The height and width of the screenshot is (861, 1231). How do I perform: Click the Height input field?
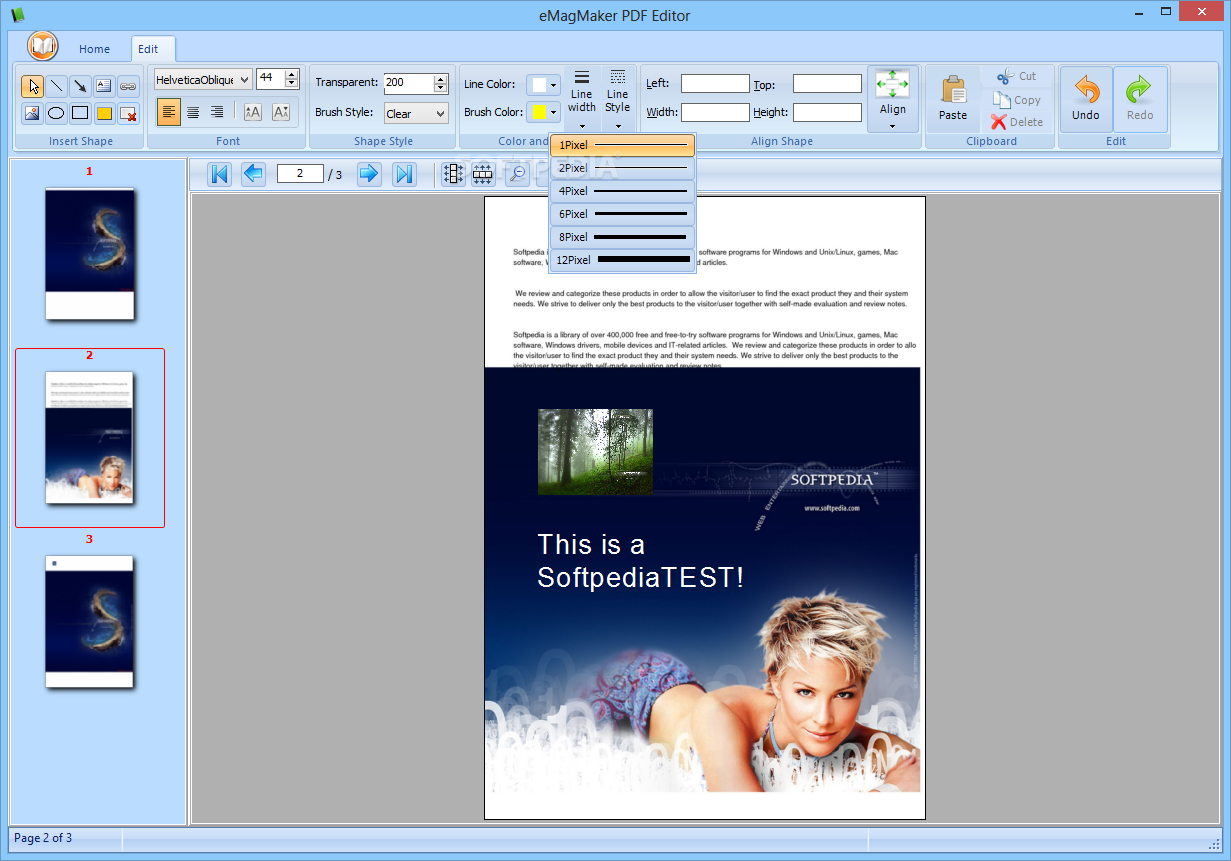827,113
